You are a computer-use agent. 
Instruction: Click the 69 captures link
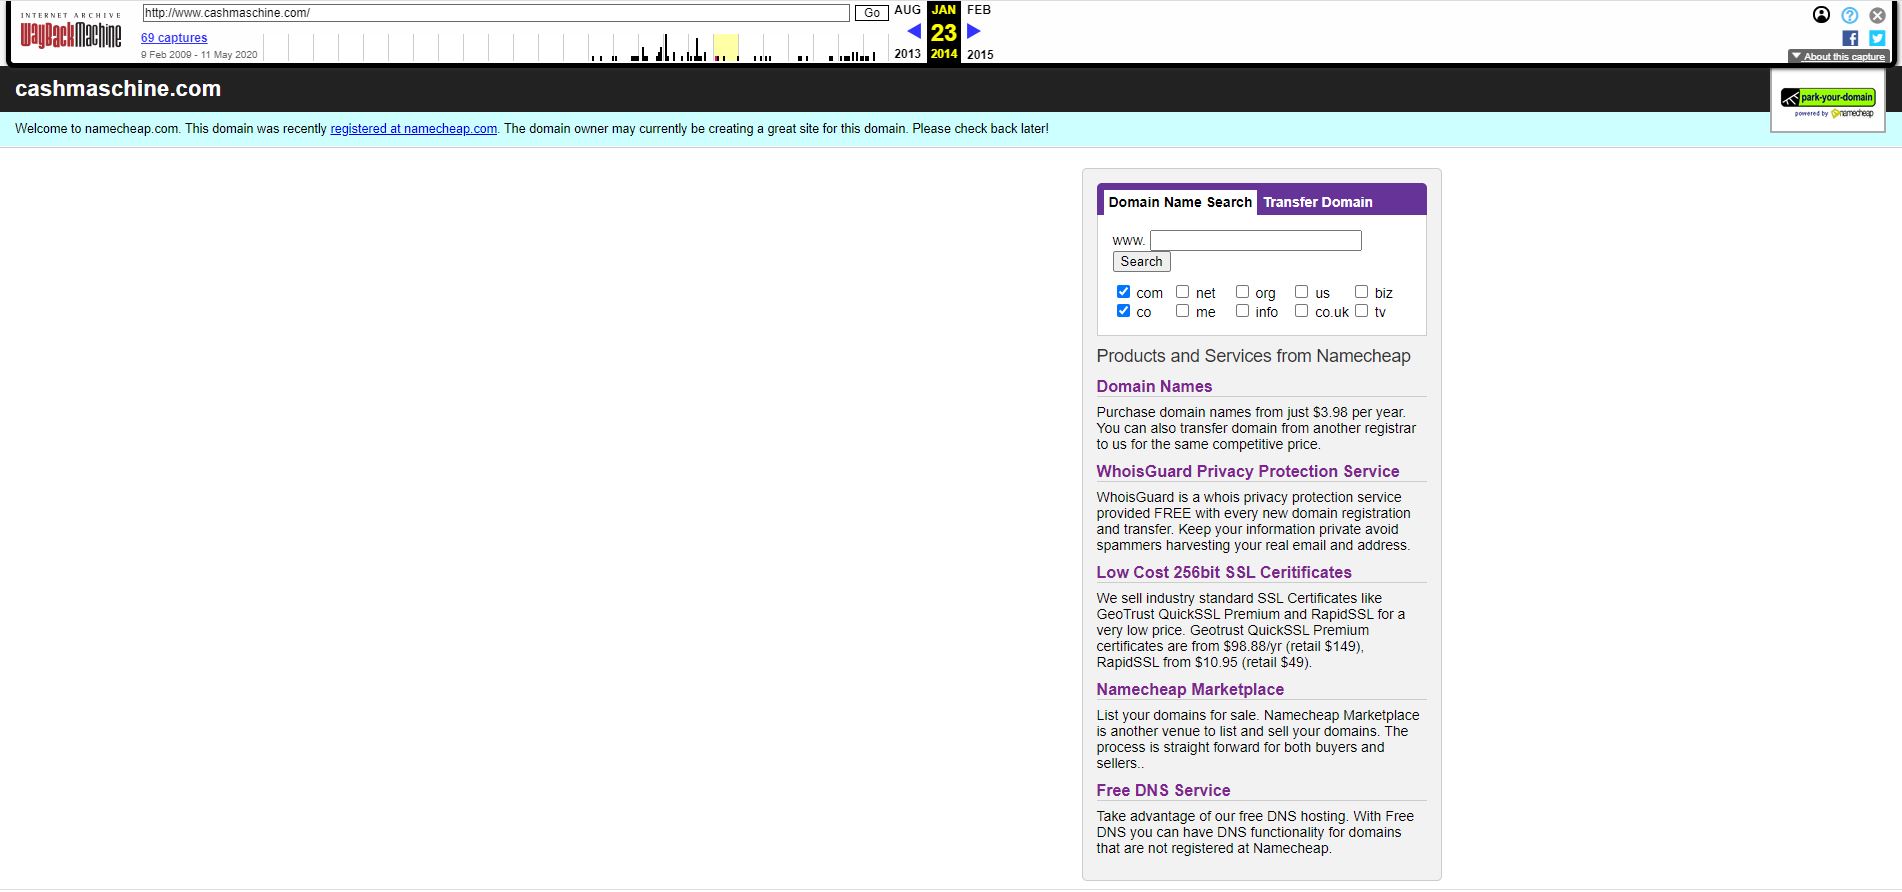click(174, 38)
